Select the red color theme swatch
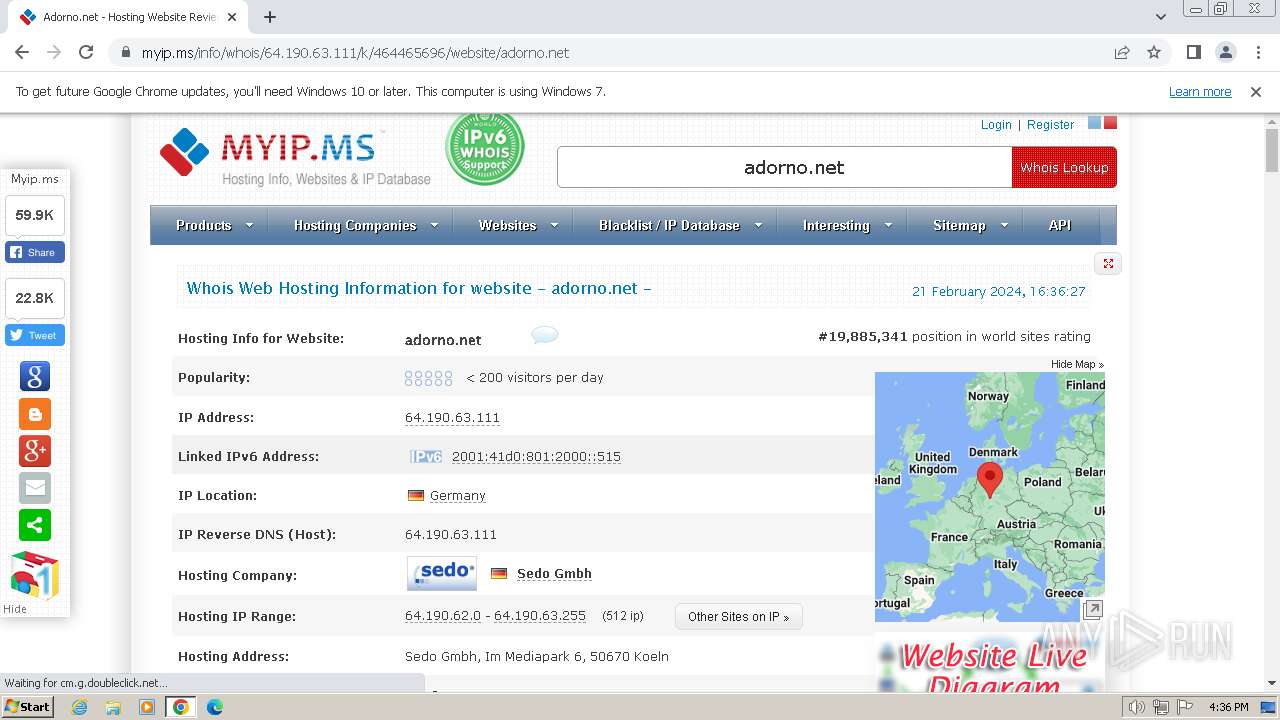 point(1110,123)
